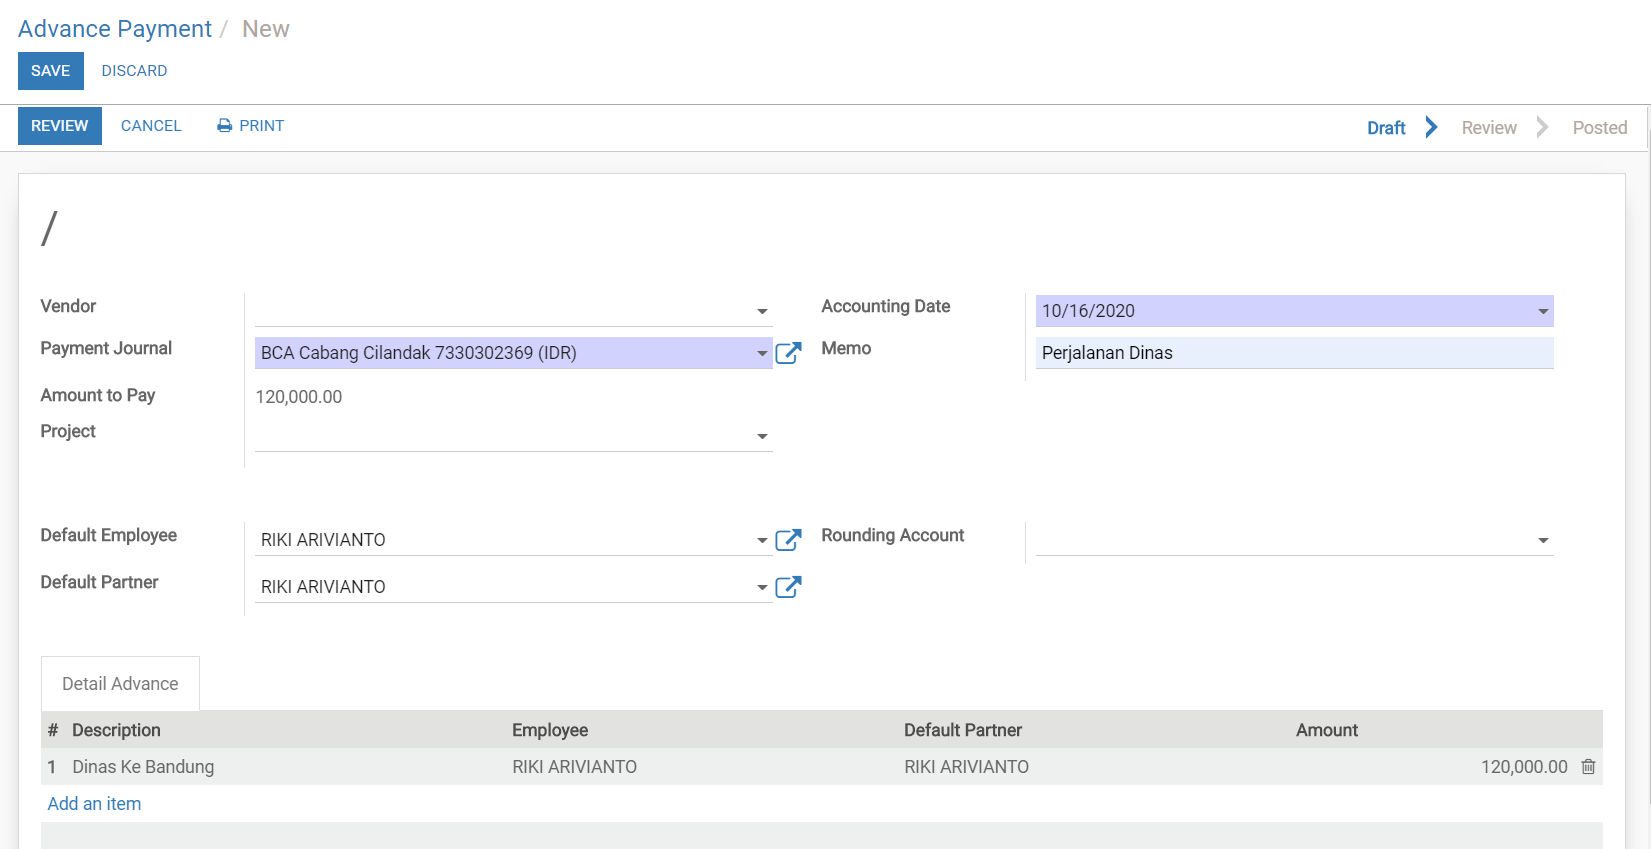Expand the Project dropdown

(x=763, y=437)
